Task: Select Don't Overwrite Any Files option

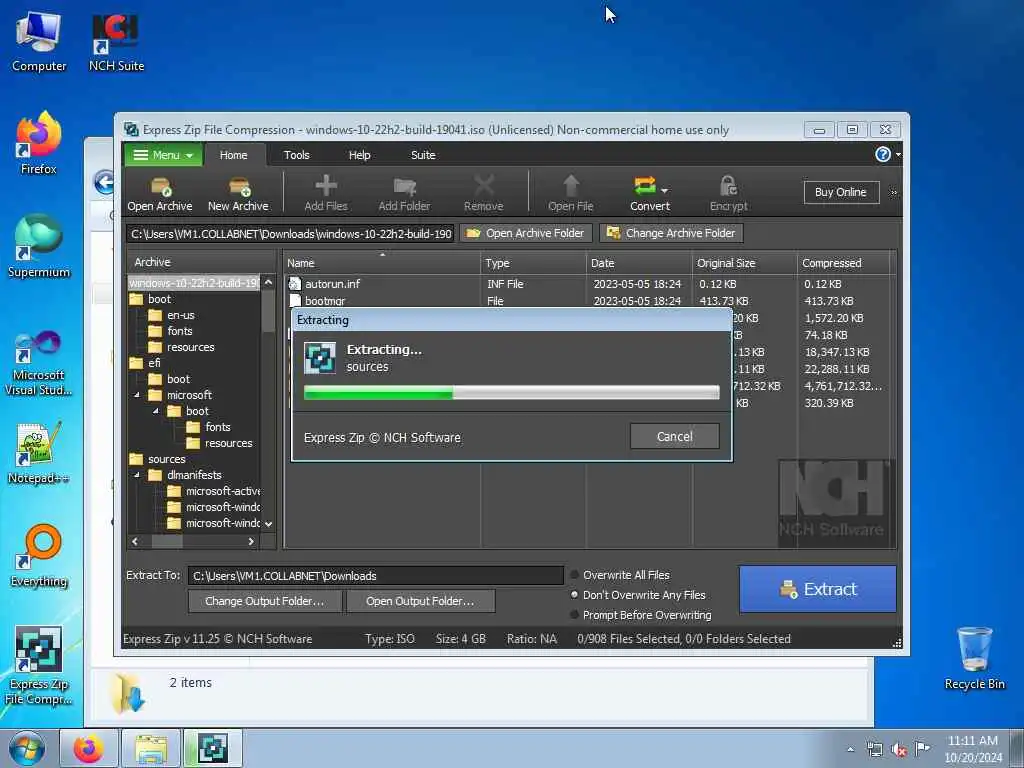Action: [638, 595]
